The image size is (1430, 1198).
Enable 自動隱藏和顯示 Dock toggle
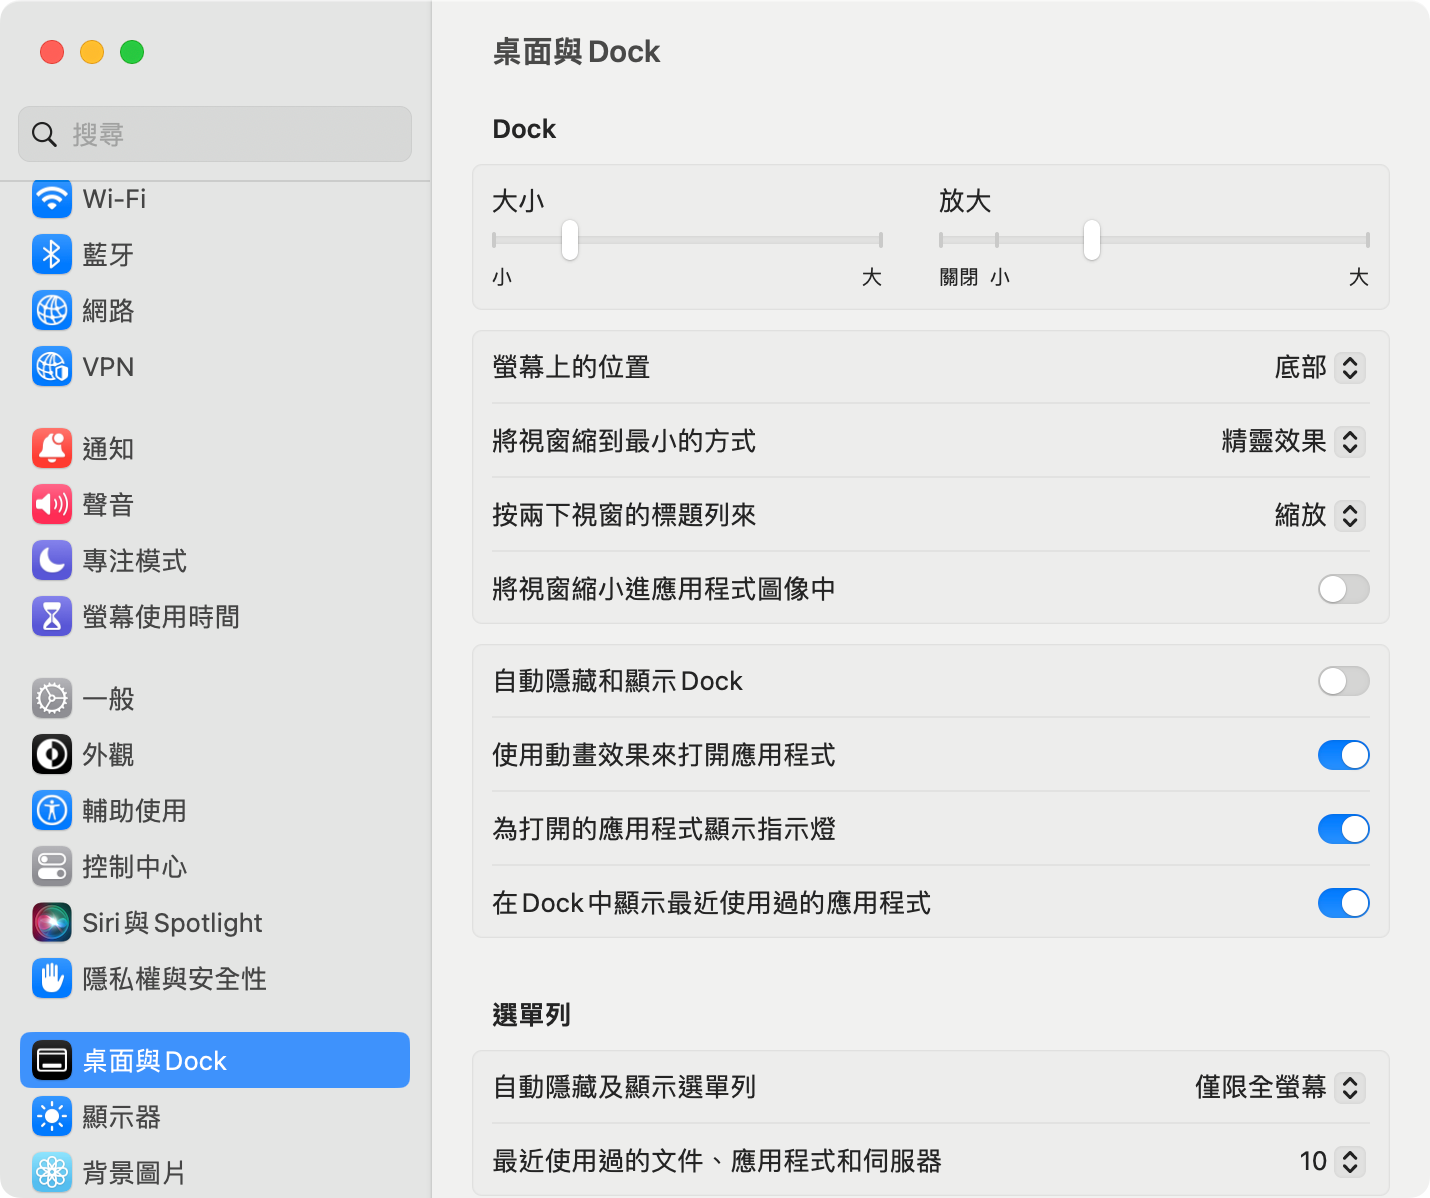click(x=1343, y=681)
